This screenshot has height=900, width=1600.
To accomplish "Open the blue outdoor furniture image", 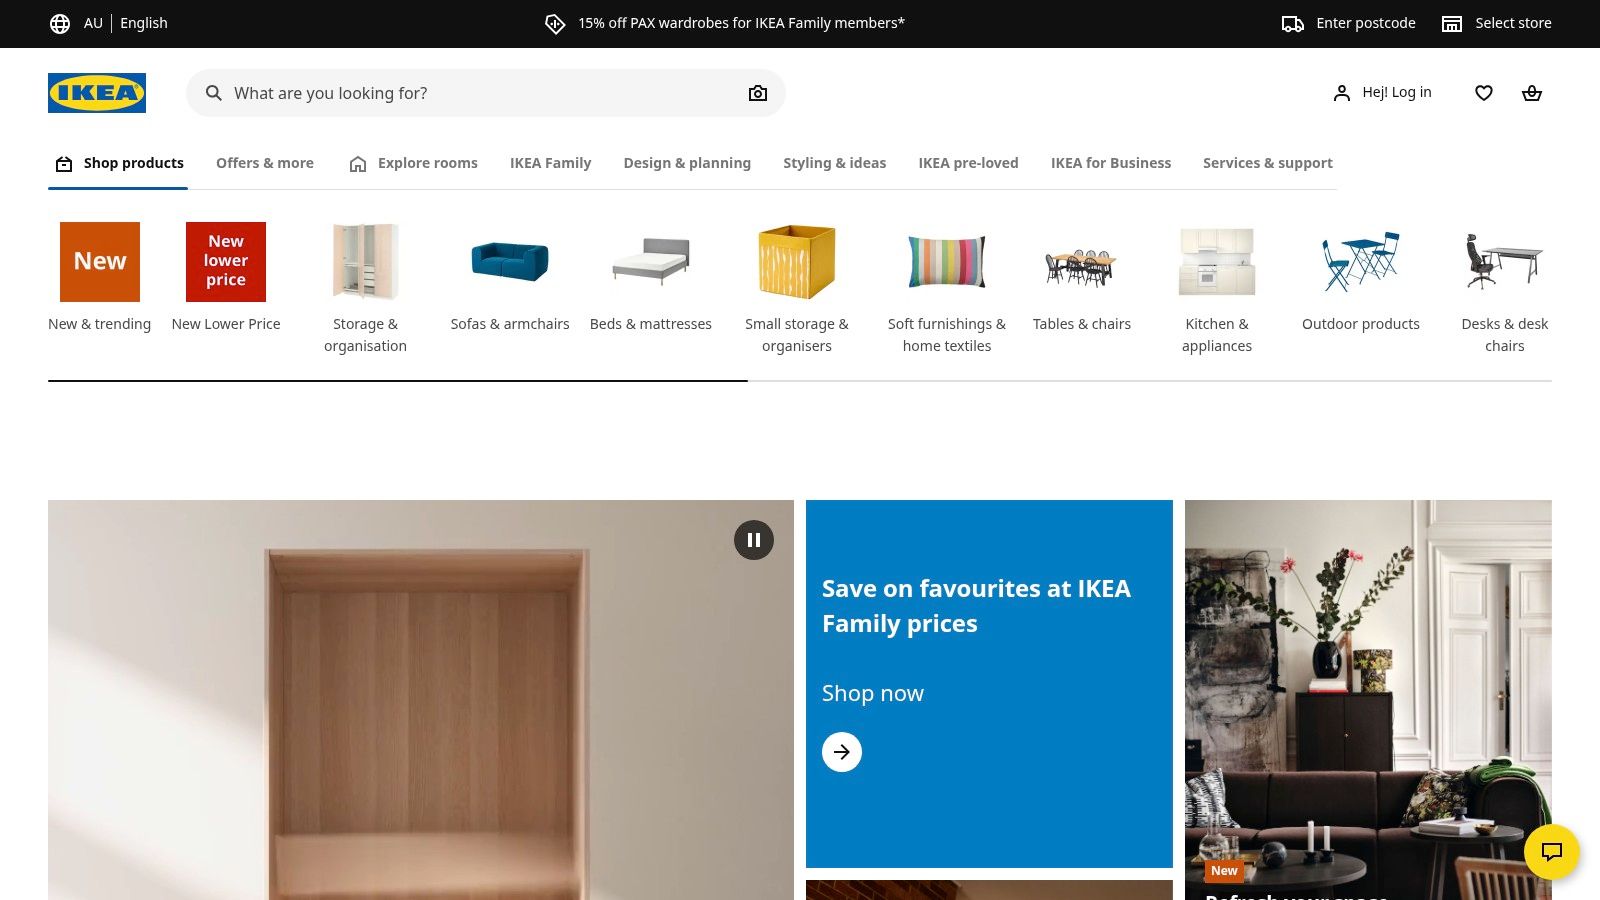I will point(1361,262).
